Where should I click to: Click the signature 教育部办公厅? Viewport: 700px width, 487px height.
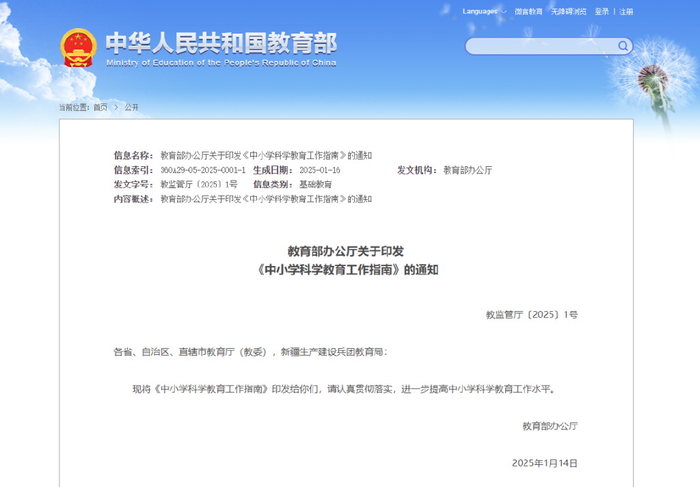[x=550, y=426]
